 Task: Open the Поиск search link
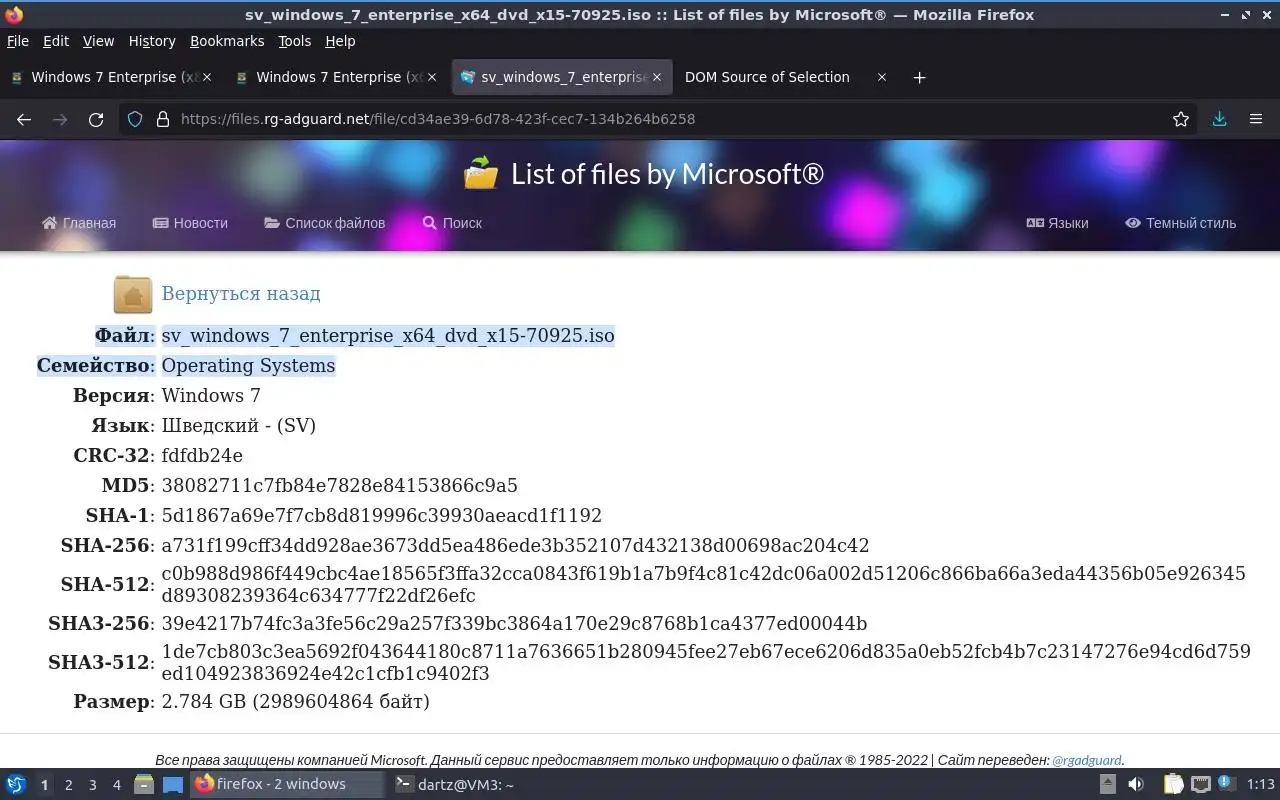coord(452,223)
